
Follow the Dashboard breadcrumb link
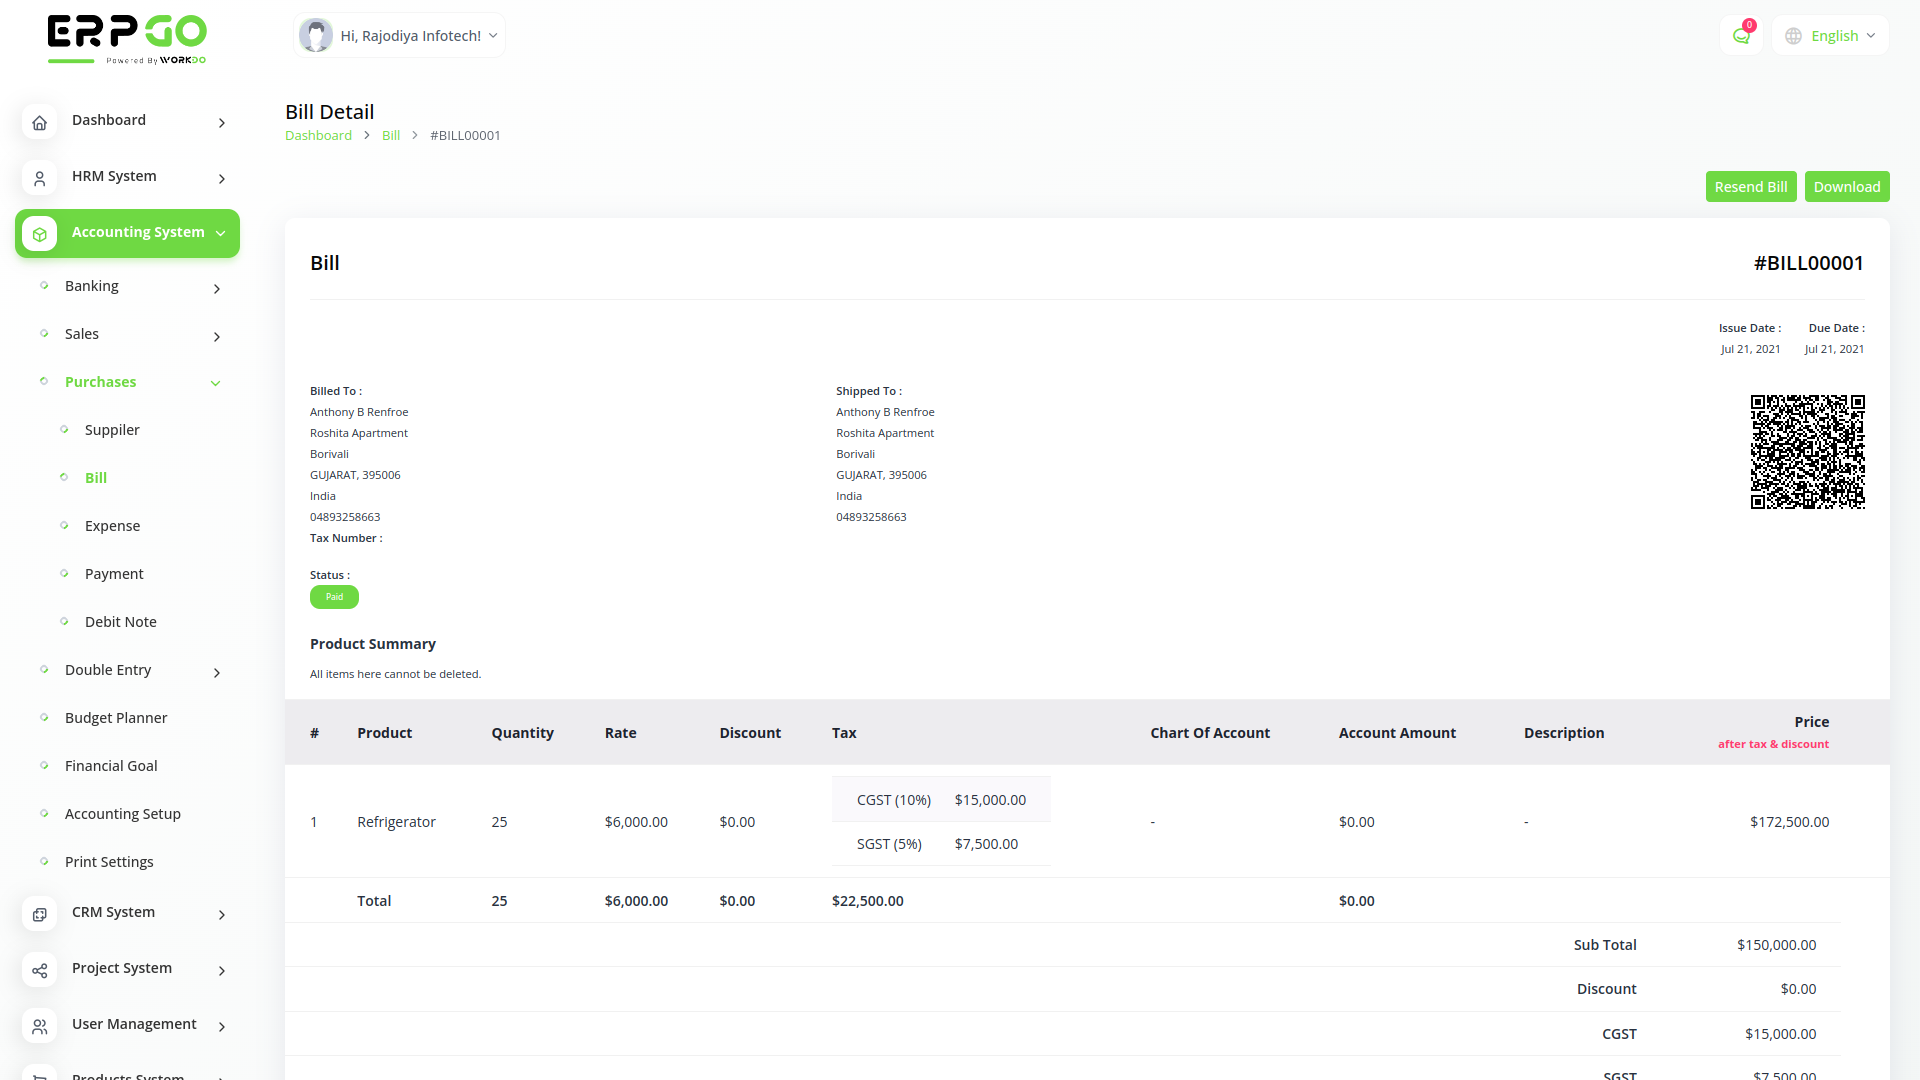pyautogui.click(x=318, y=135)
